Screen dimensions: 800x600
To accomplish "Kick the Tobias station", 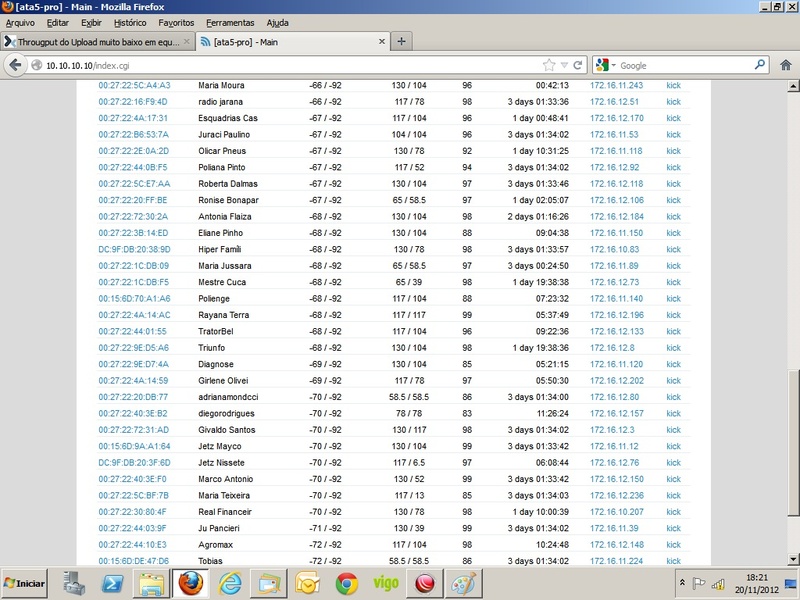I will (673, 561).
